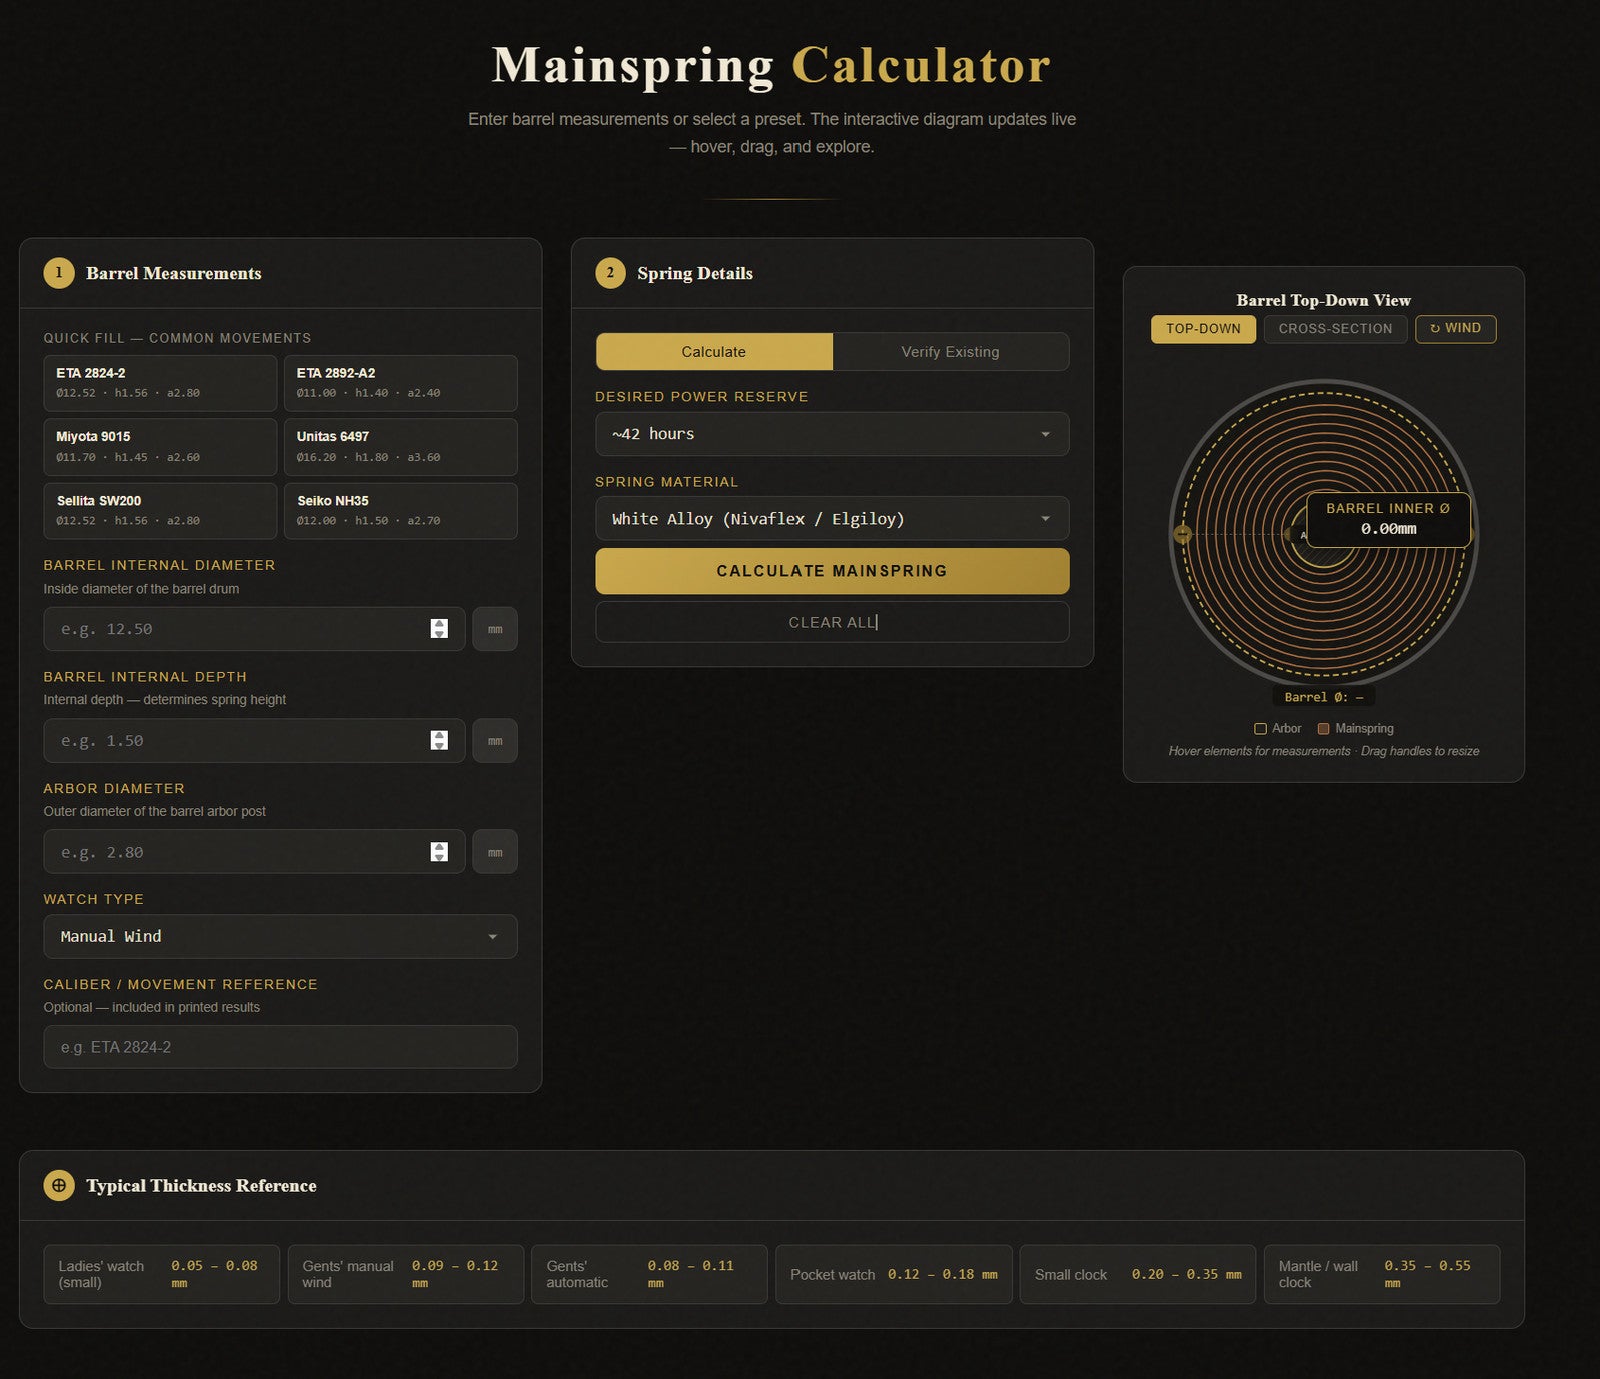Image resolution: width=1600 pixels, height=1379 pixels.
Task: Click the Calculate Mainspring button
Action: tap(832, 571)
